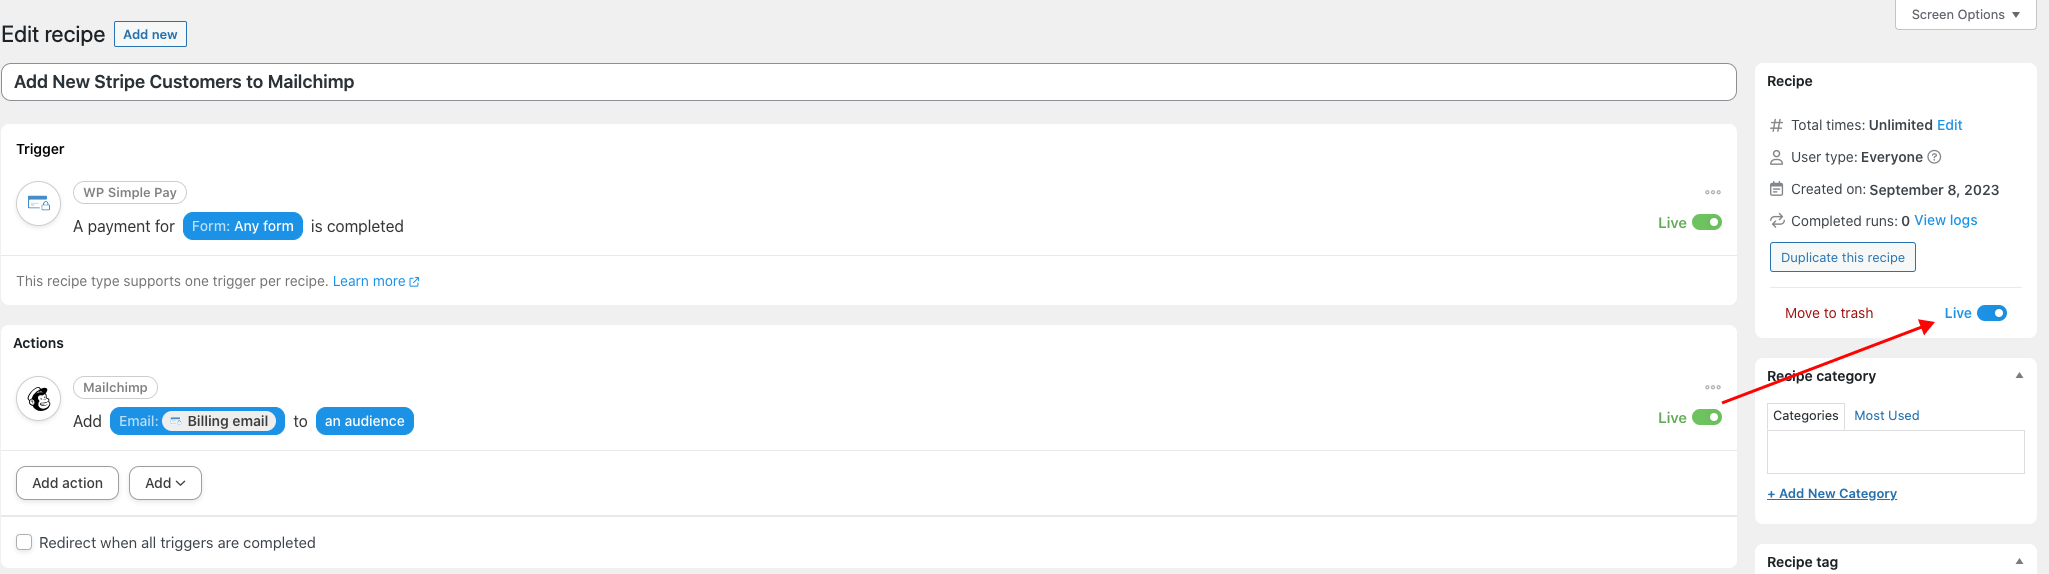Switch to the Most Used tab

(x=1886, y=416)
